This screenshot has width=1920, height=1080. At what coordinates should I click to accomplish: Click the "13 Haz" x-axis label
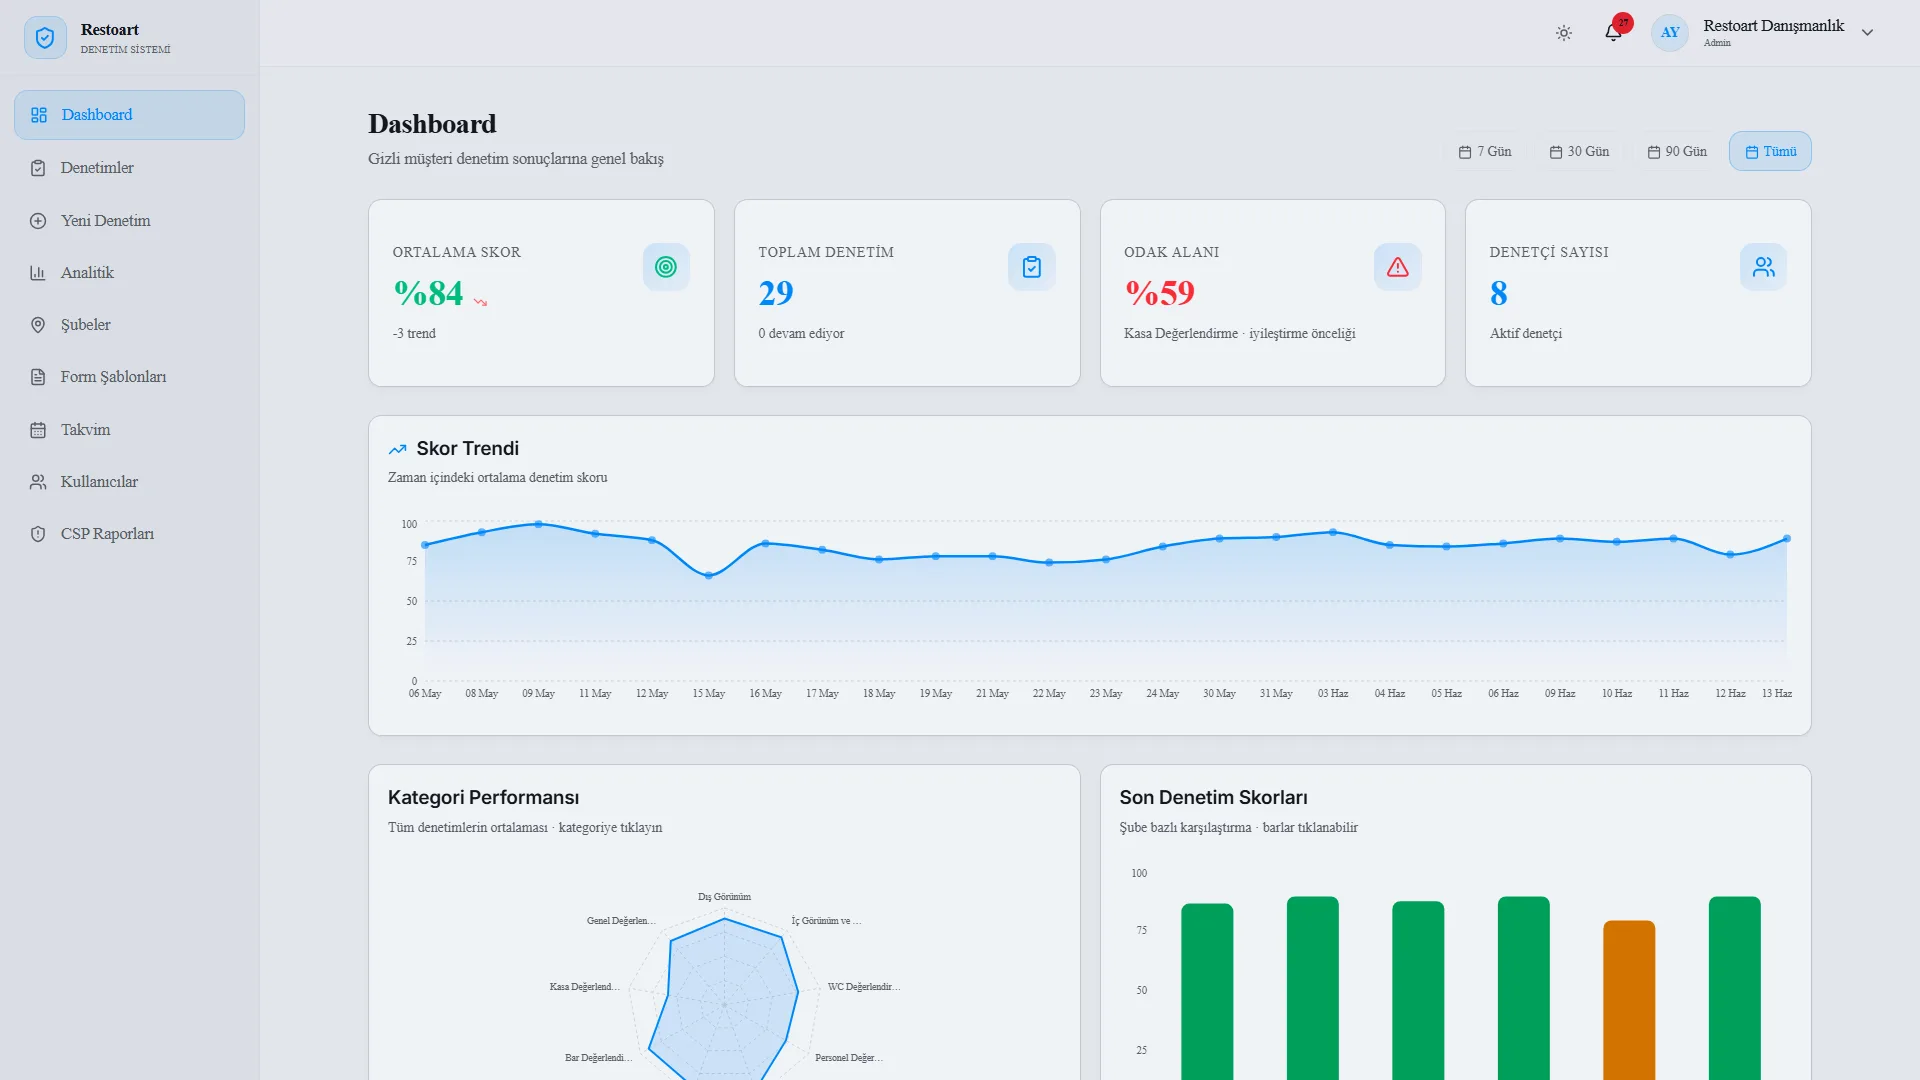1777,694
